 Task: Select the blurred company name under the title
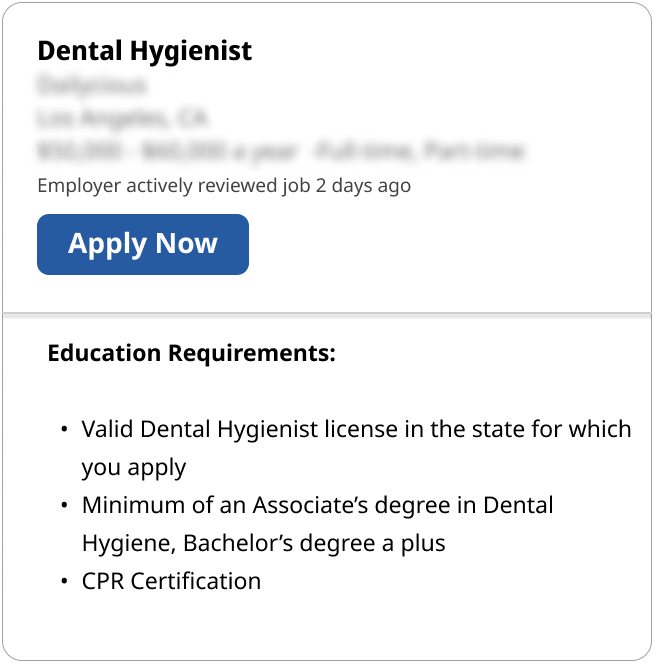91,85
